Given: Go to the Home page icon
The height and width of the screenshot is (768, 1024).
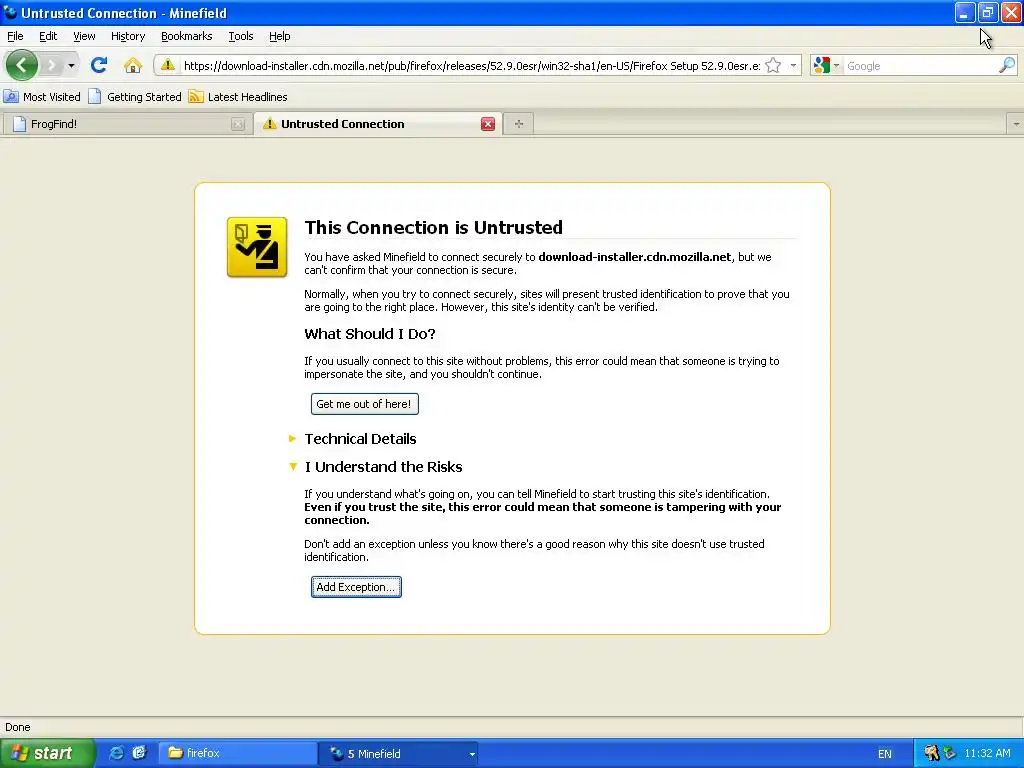Looking at the screenshot, I should click(133, 65).
